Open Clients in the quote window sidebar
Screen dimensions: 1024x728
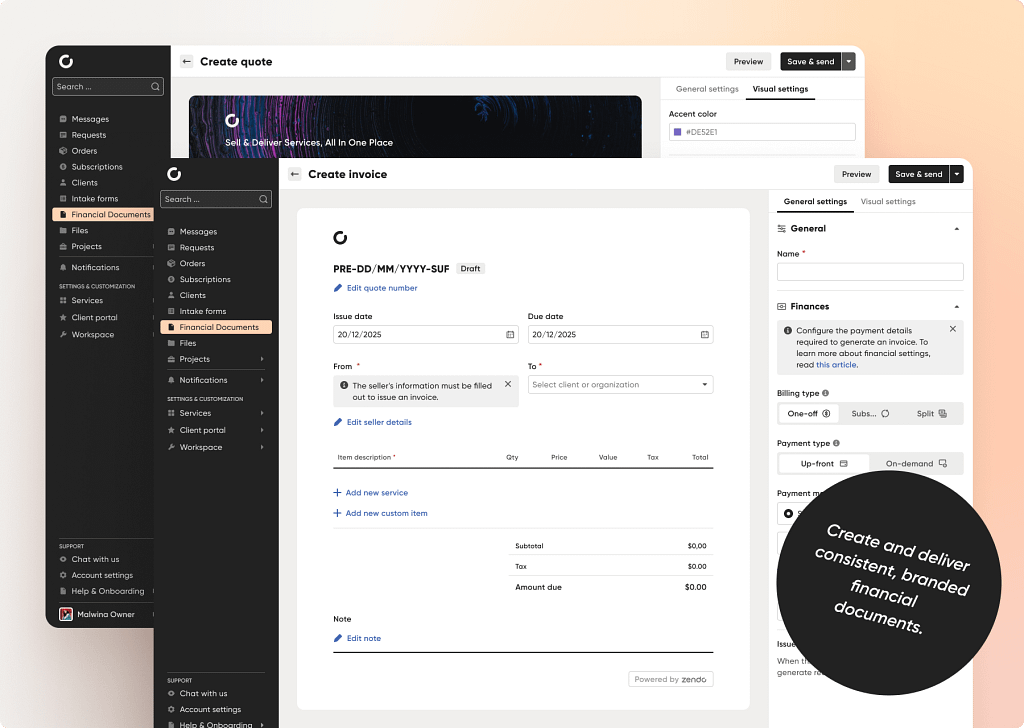[x=84, y=183]
